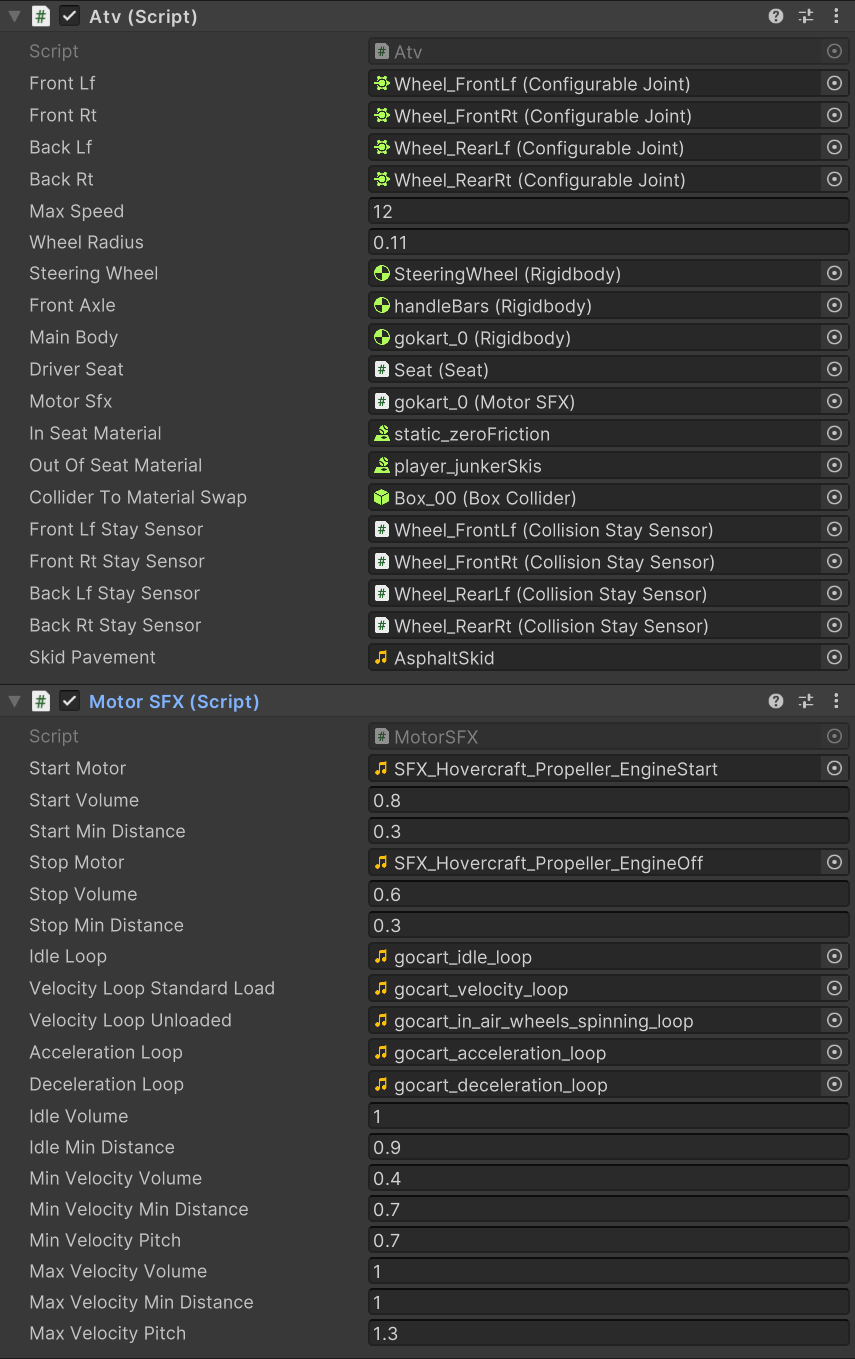The width and height of the screenshot is (855, 1359).
Task: Click the Wheel Radius value field
Action: pyautogui.click(x=609, y=242)
